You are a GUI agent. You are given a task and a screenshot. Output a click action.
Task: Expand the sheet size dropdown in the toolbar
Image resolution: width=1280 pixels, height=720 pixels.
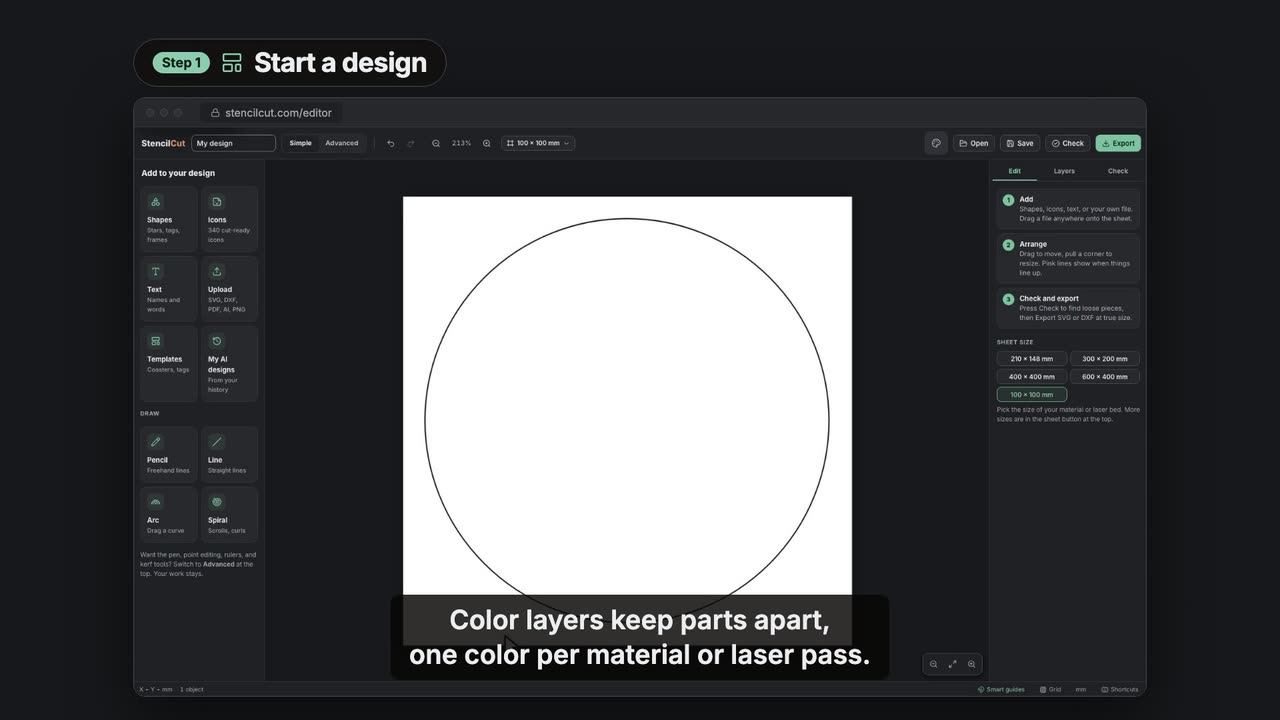pyautogui.click(x=538, y=143)
